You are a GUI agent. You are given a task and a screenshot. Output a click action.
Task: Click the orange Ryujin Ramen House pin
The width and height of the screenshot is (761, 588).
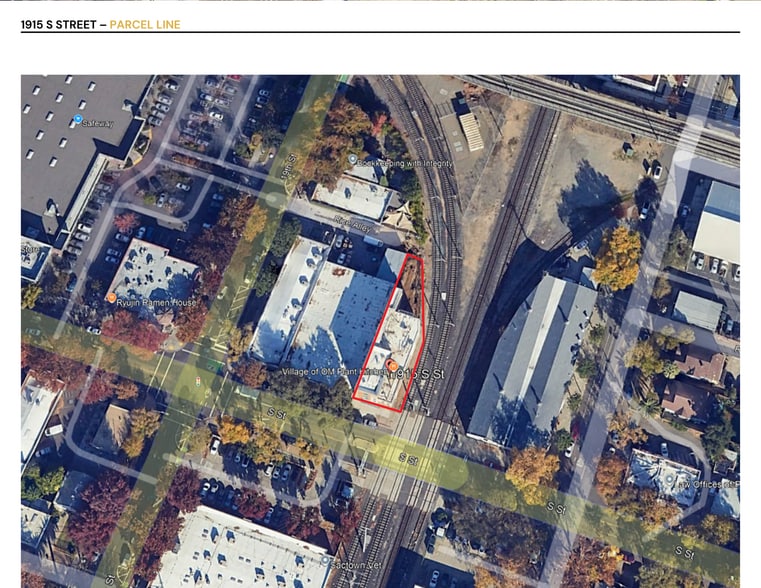point(112,297)
